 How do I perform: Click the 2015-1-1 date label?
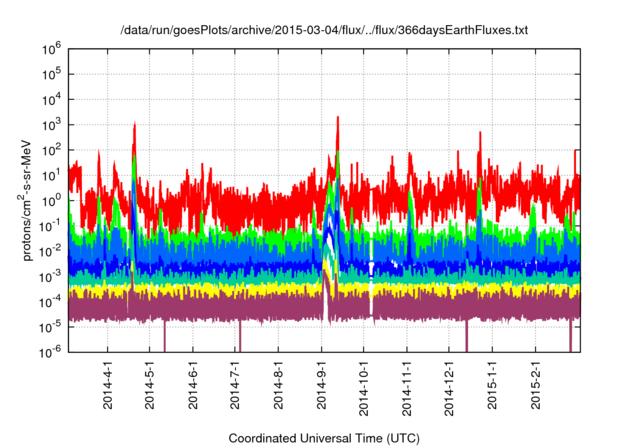492,385
